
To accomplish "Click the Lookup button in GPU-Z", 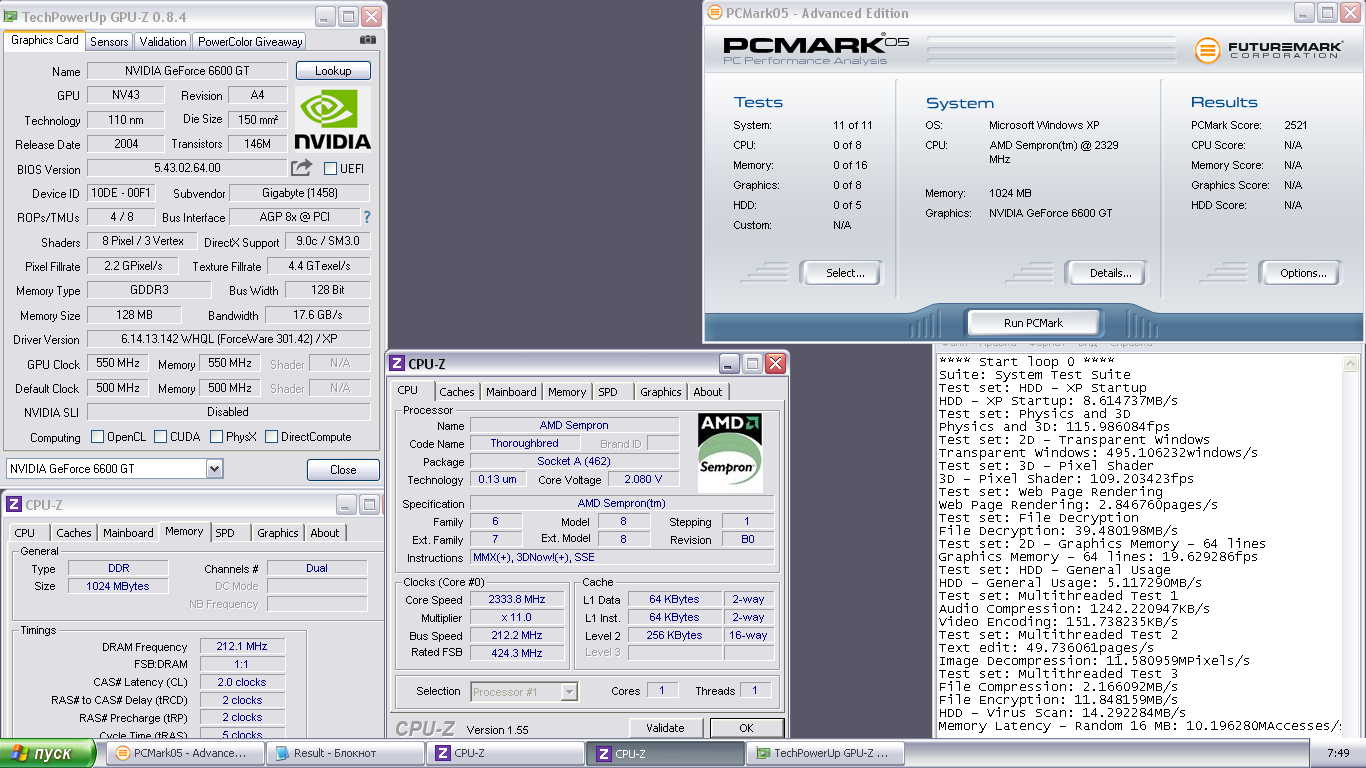I will click(x=333, y=71).
